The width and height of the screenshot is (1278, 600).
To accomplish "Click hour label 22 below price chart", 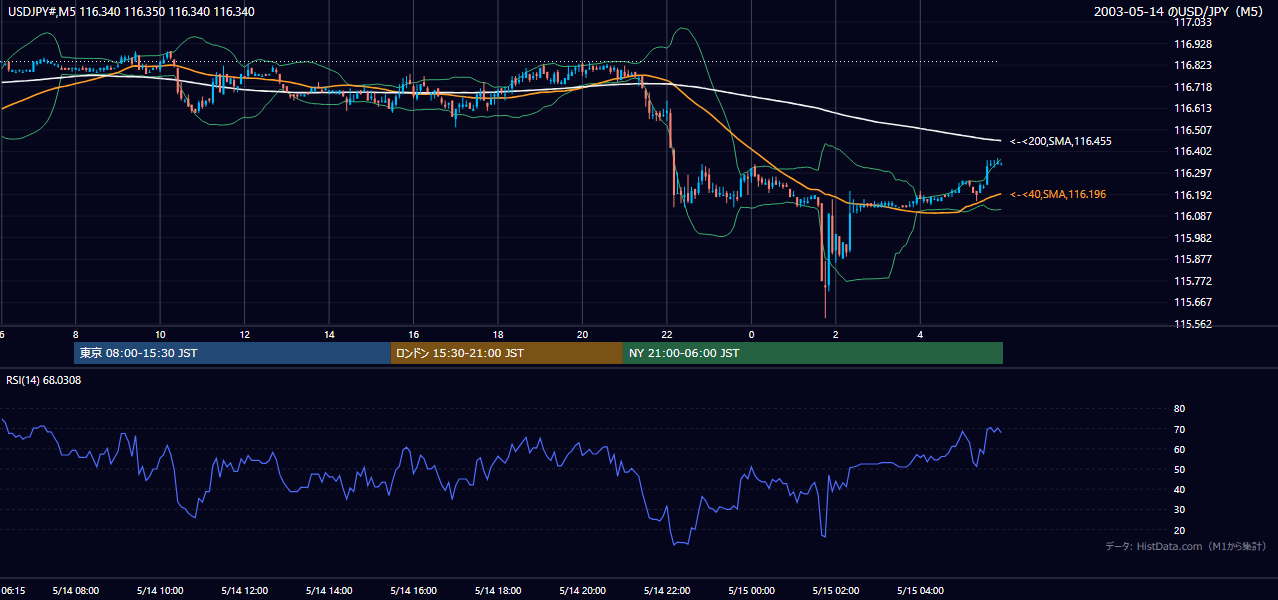I will (667, 334).
